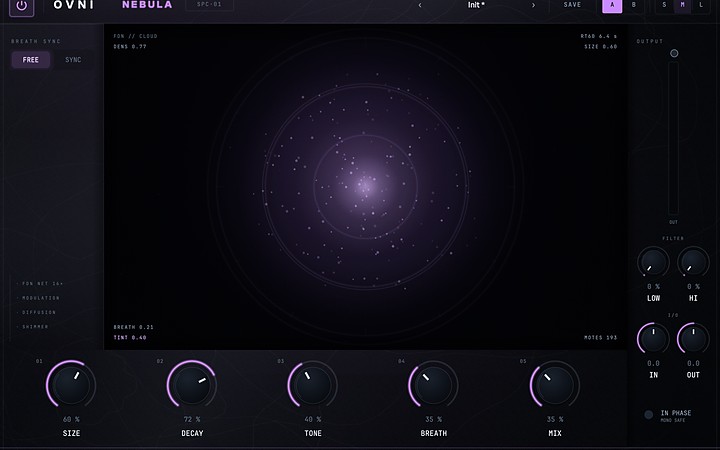This screenshot has width=720, height=450.
Task: Select B state slot
Action: coord(634,5)
